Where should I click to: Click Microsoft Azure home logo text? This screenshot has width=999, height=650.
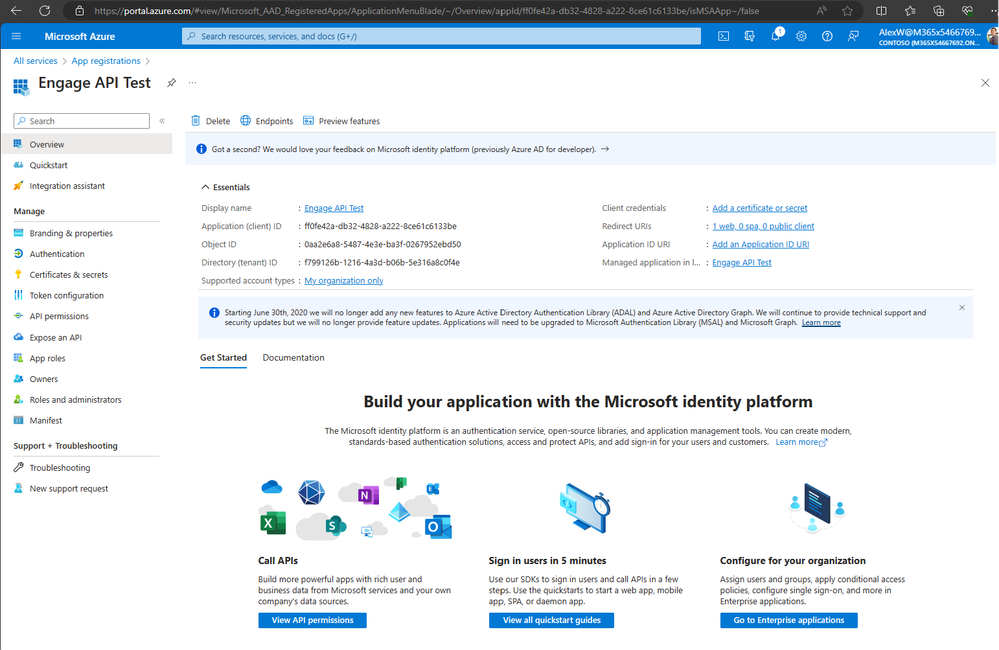[x=80, y=36]
